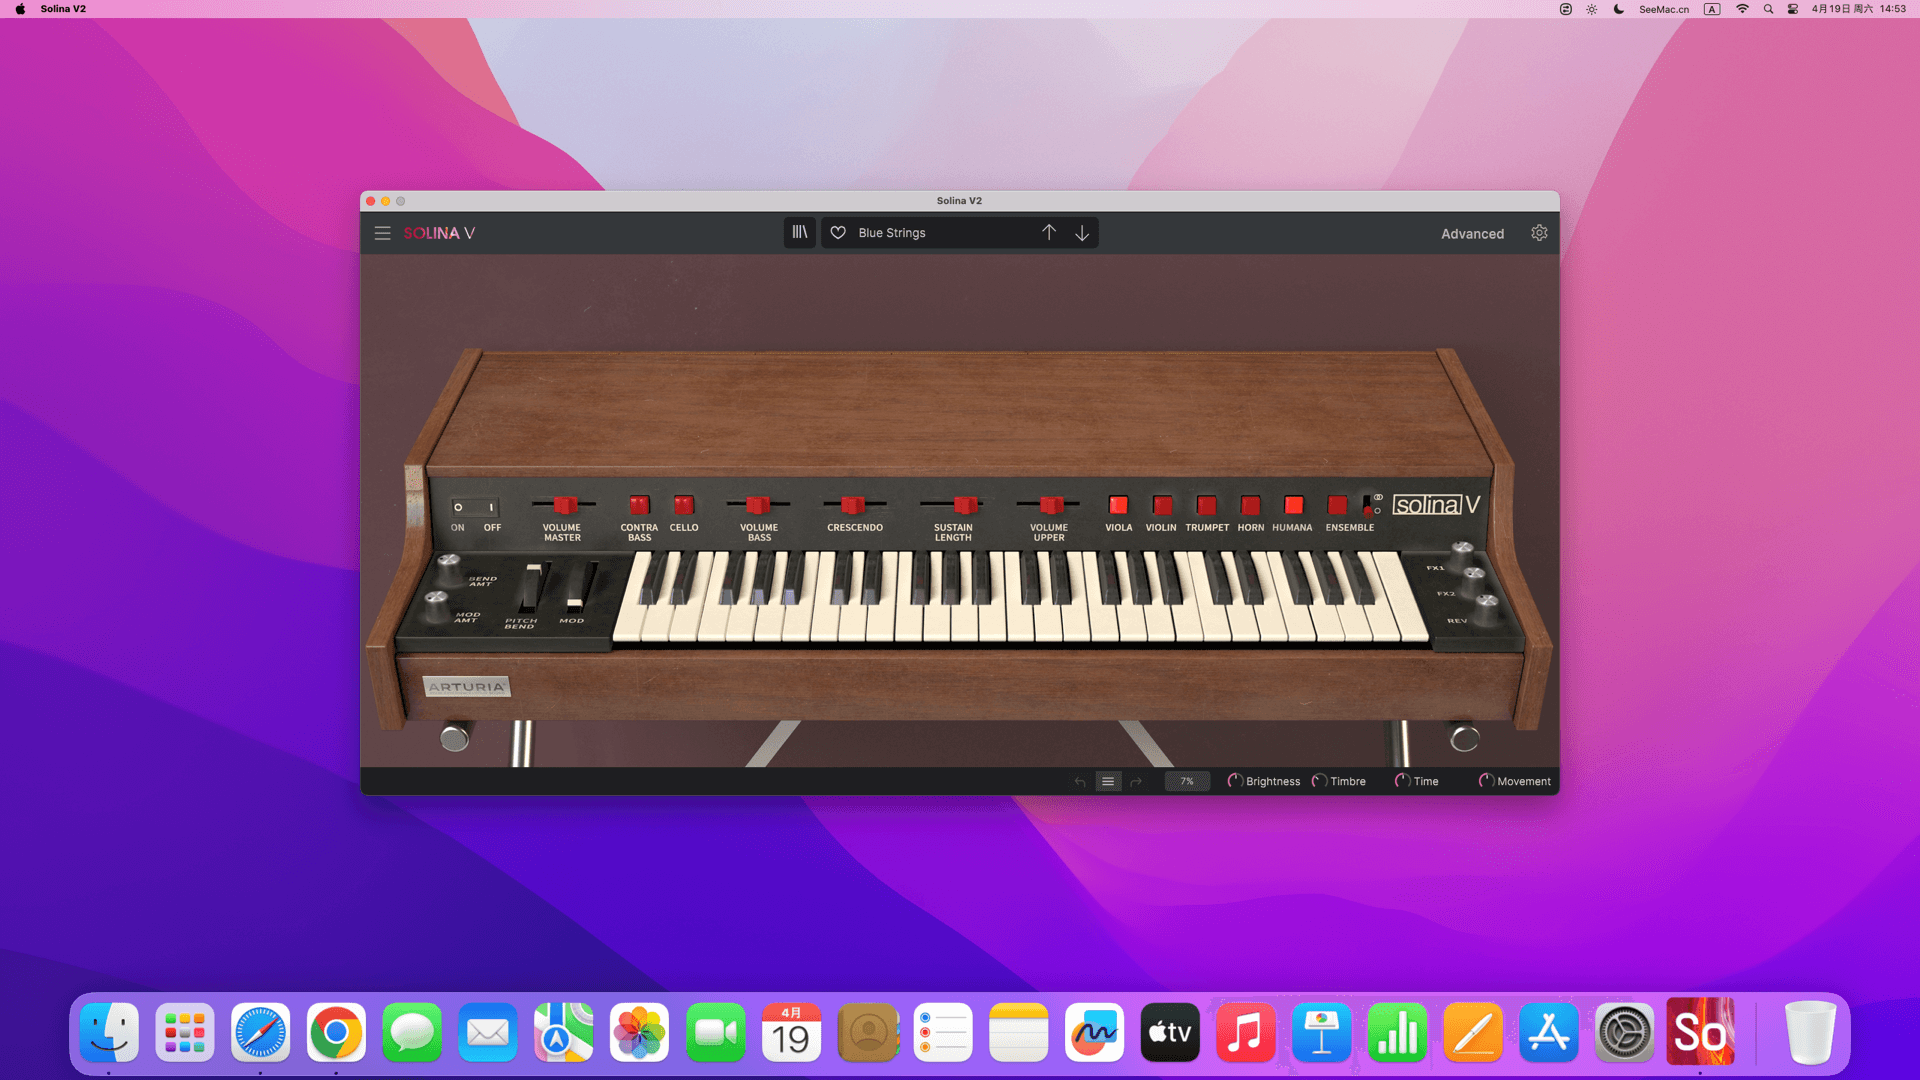Viewport: 1920px width, 1080px height.
Task: Open the hamburger main menu
Action: coord(382,233)
